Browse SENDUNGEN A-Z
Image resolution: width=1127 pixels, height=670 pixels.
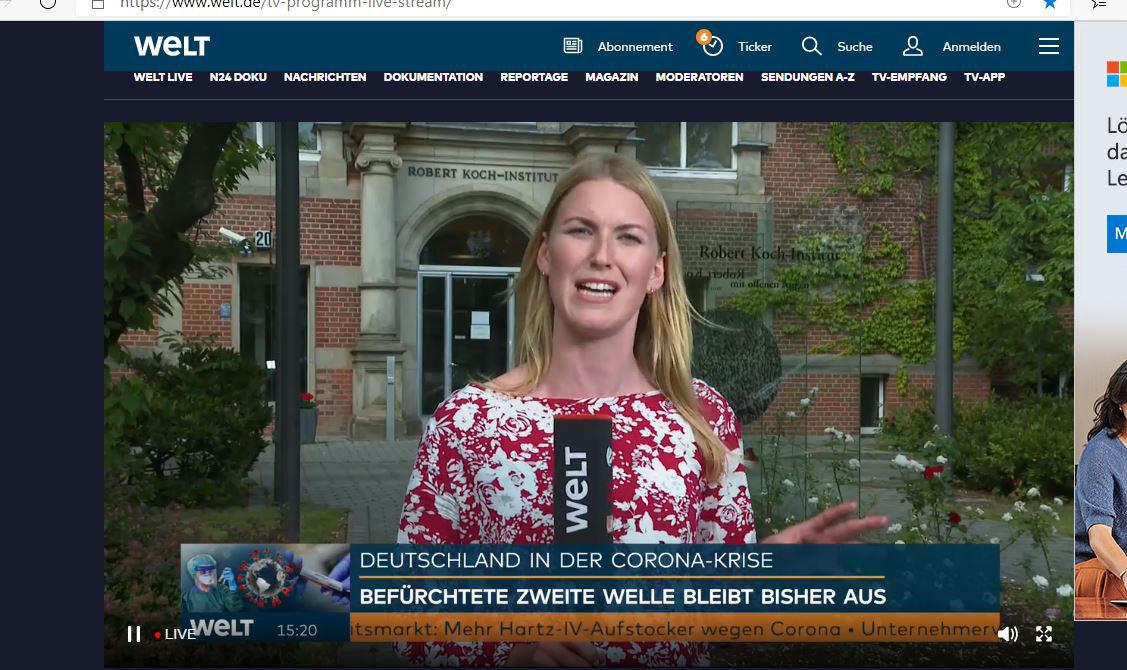[808, 77]
